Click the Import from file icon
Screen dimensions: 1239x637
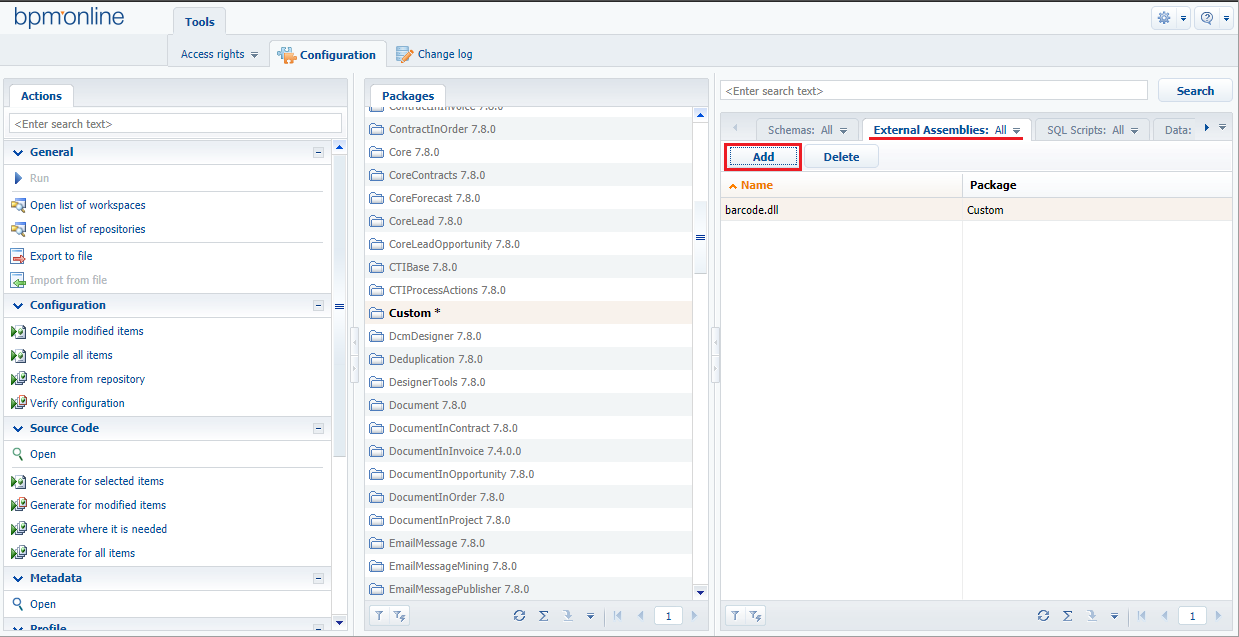(18, 280)
